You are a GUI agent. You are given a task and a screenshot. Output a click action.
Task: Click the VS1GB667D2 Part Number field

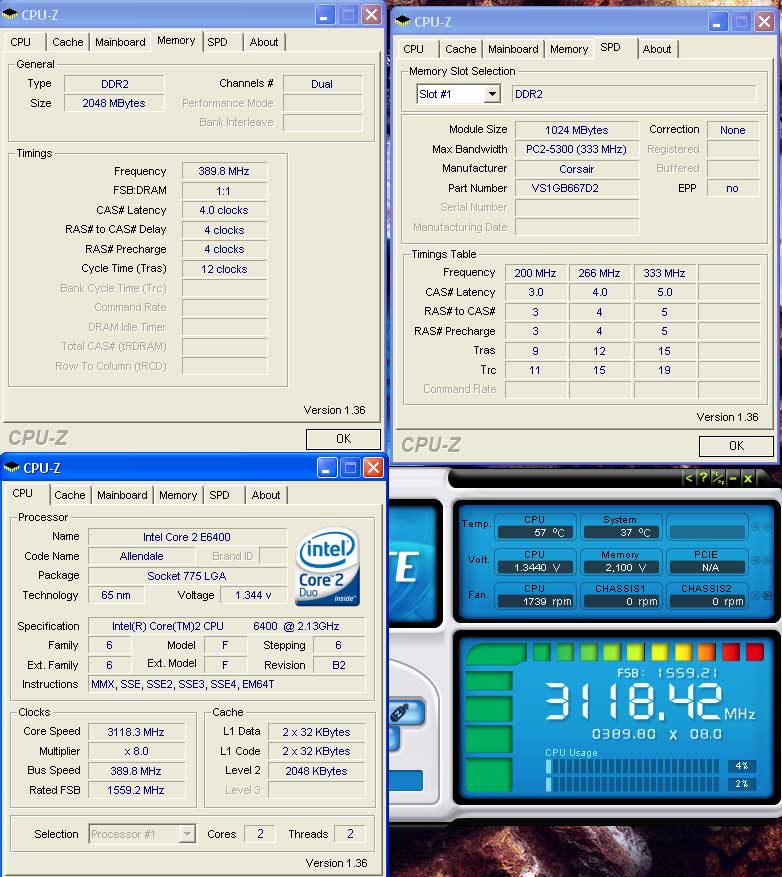point(577,188)
